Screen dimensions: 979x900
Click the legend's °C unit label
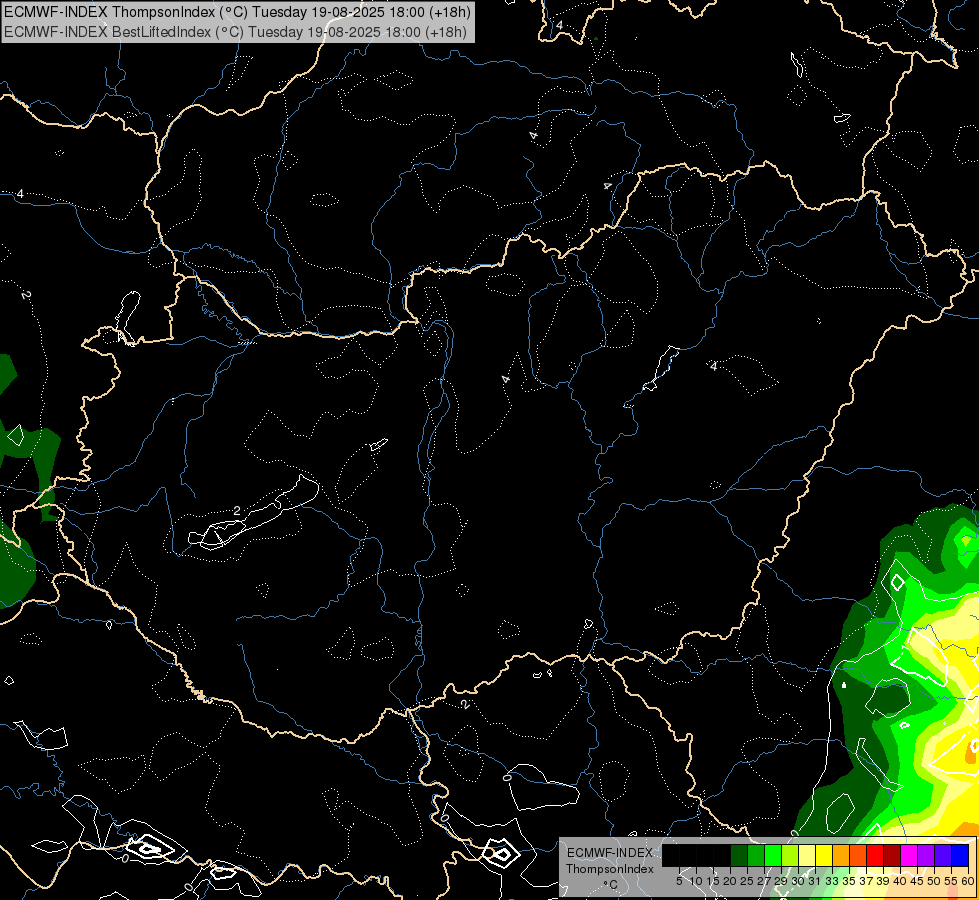(611, 884)
